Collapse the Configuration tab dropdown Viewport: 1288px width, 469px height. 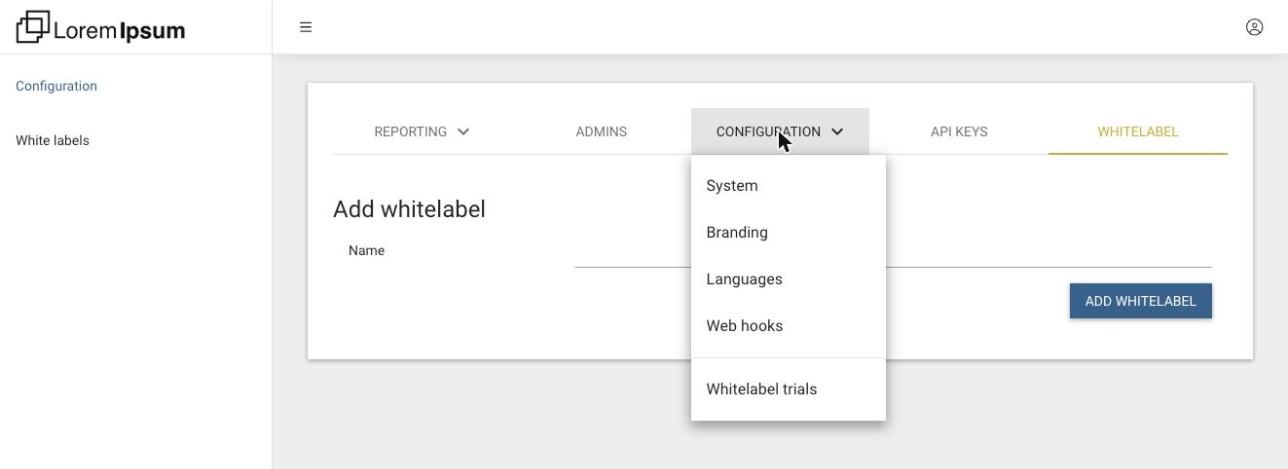[780, 131]
